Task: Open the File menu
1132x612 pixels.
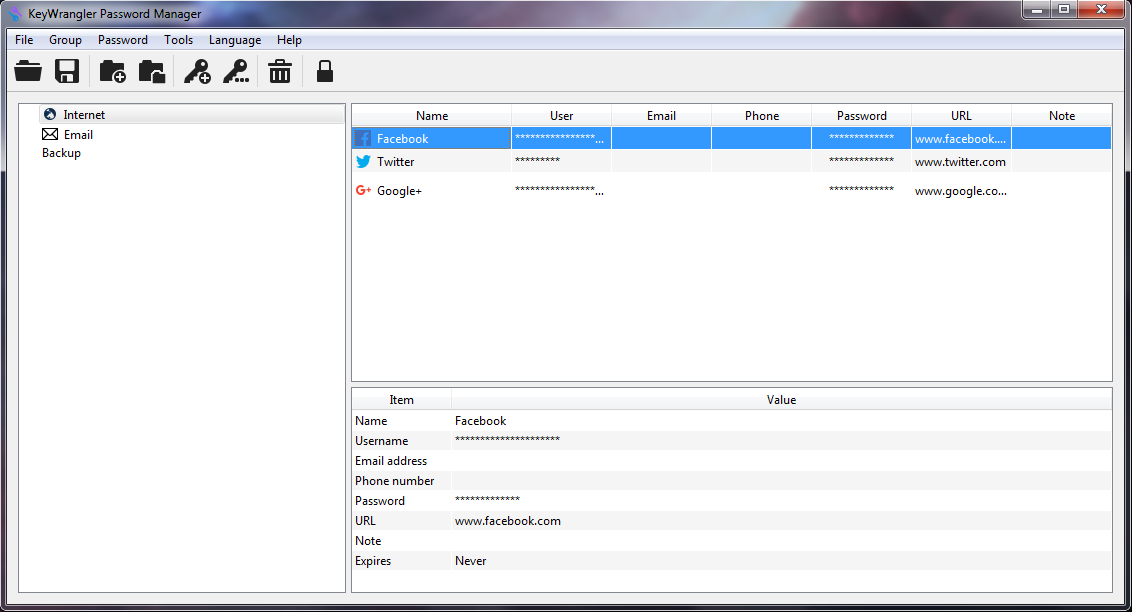Action: point(24,40)
